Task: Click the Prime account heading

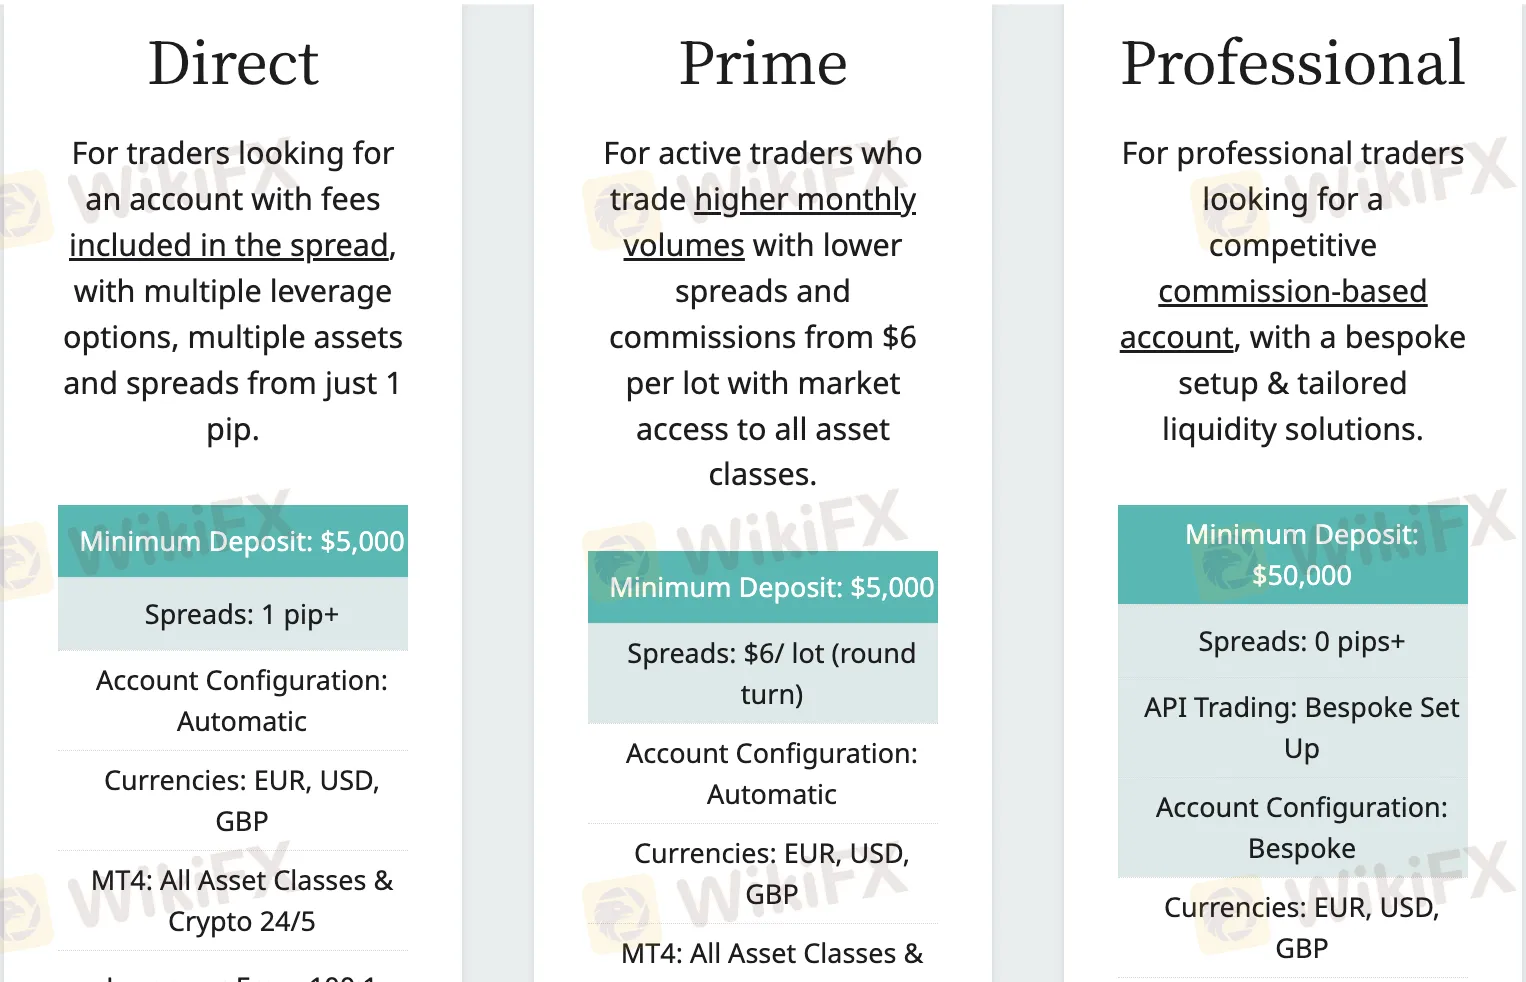Action: click(763, 64)
